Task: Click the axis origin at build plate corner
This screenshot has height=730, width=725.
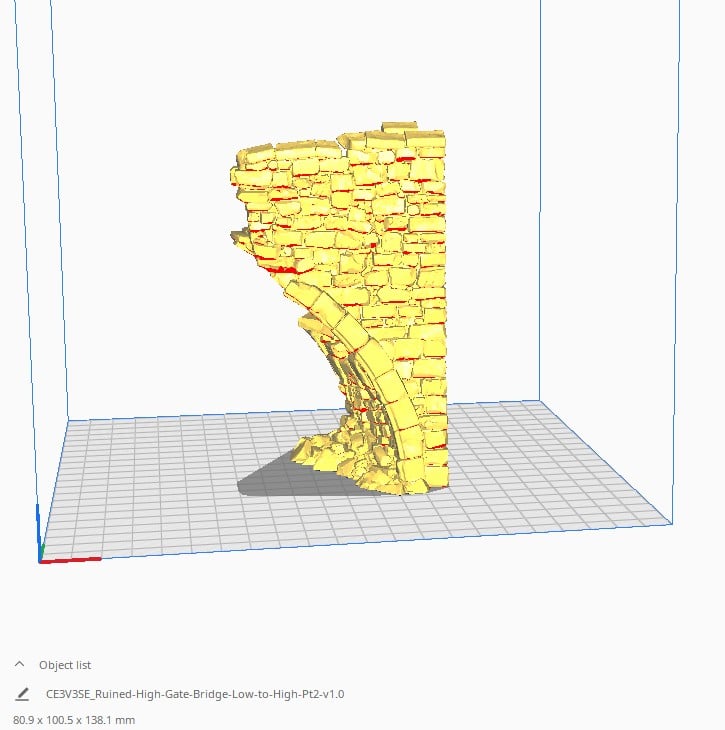Action: tap(41, 559)
